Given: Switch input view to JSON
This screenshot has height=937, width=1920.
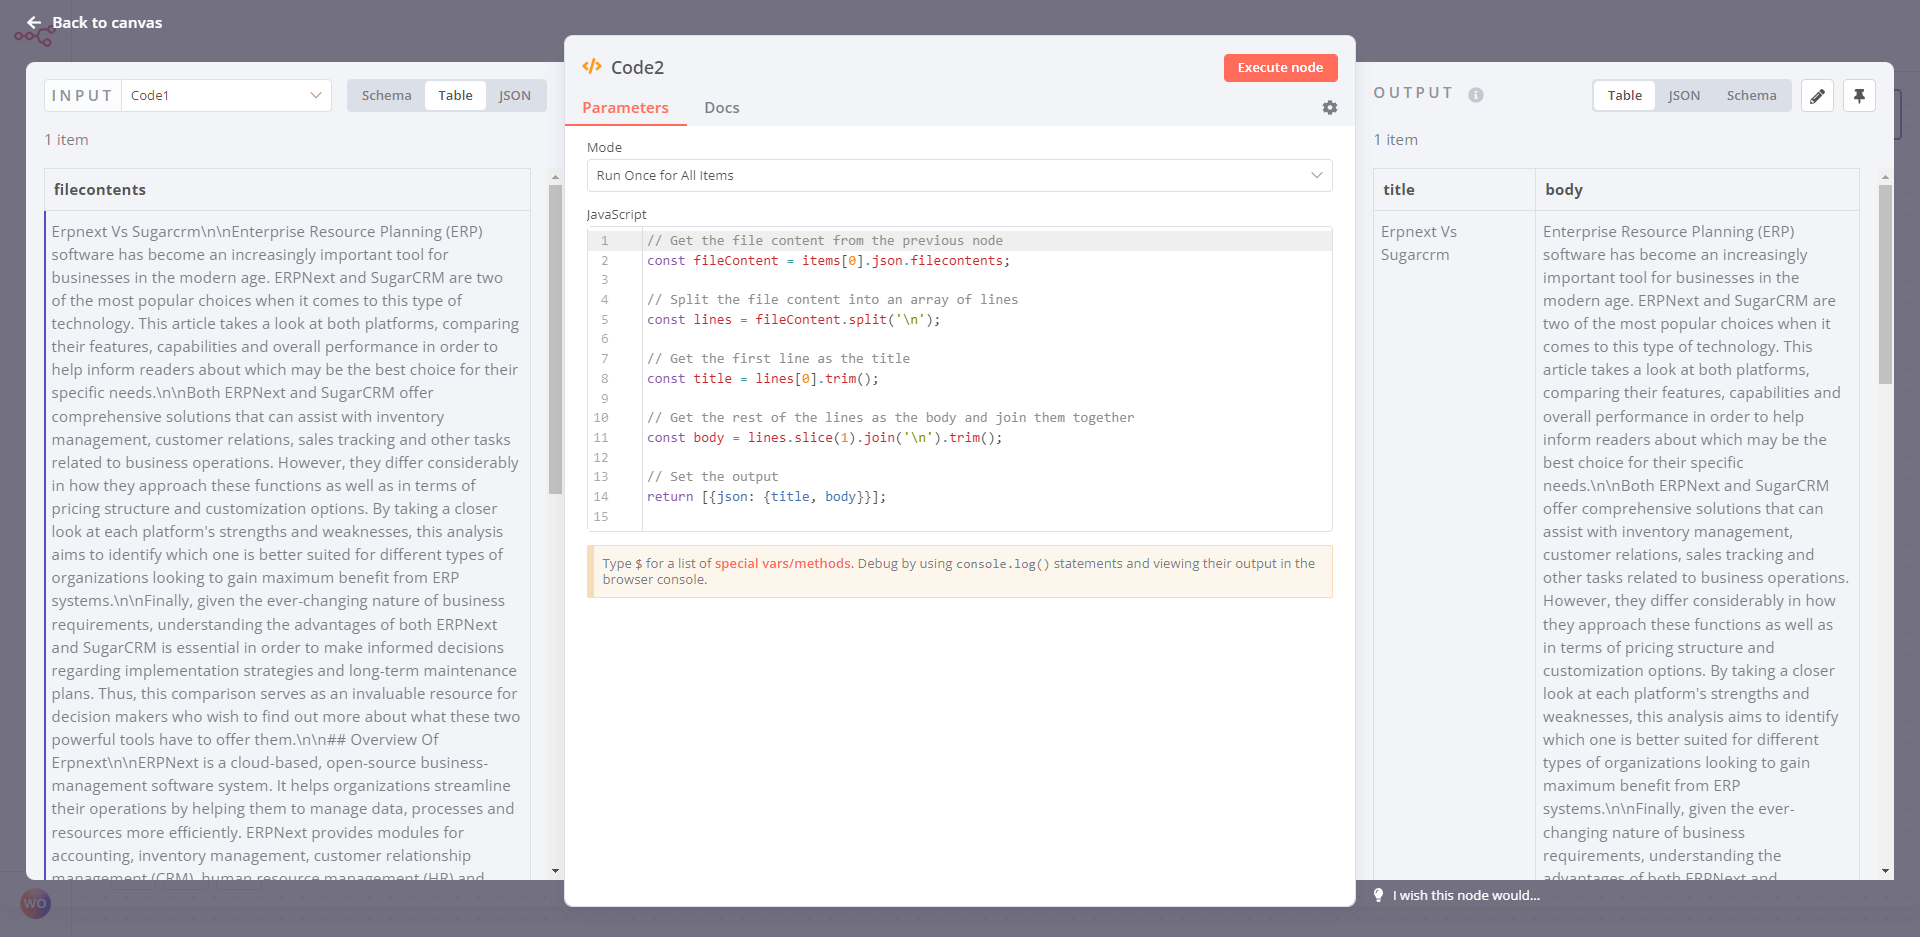Looking at the screenshot, I should [x=514, y=96].
